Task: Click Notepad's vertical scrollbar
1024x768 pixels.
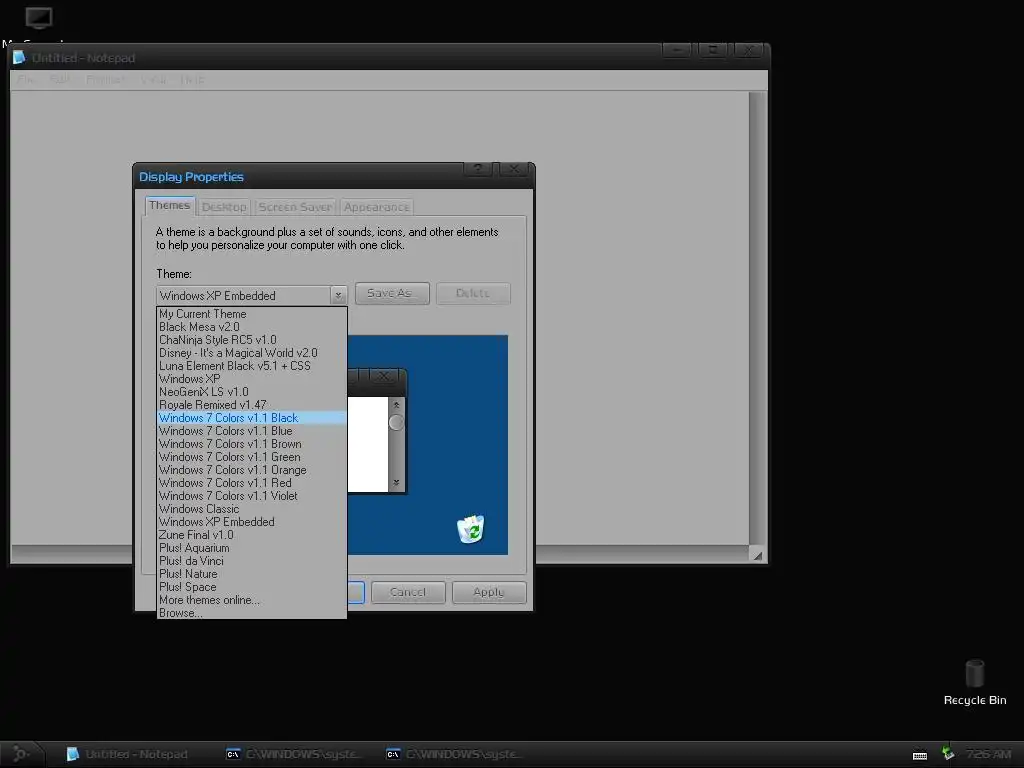Action: click(x=758, y=318)
